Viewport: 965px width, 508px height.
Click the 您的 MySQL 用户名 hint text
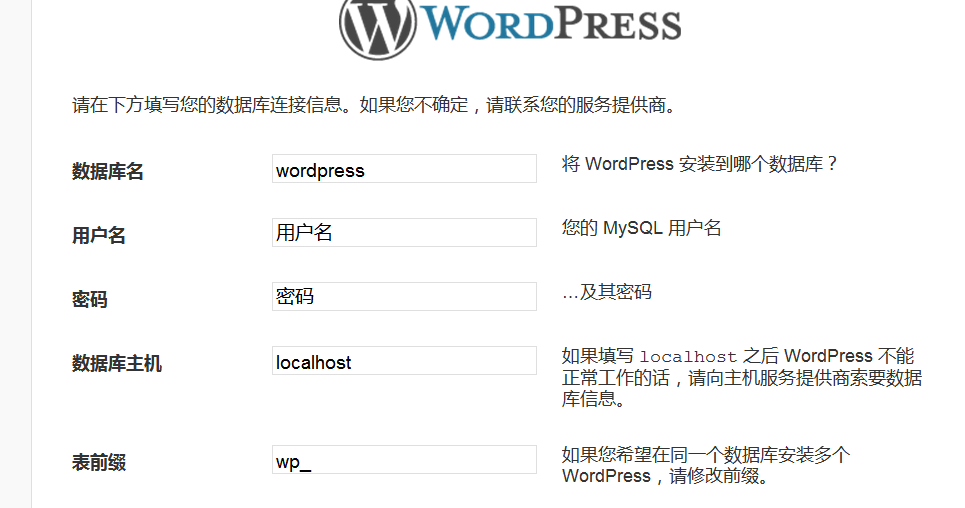click(x=641, y=228)
